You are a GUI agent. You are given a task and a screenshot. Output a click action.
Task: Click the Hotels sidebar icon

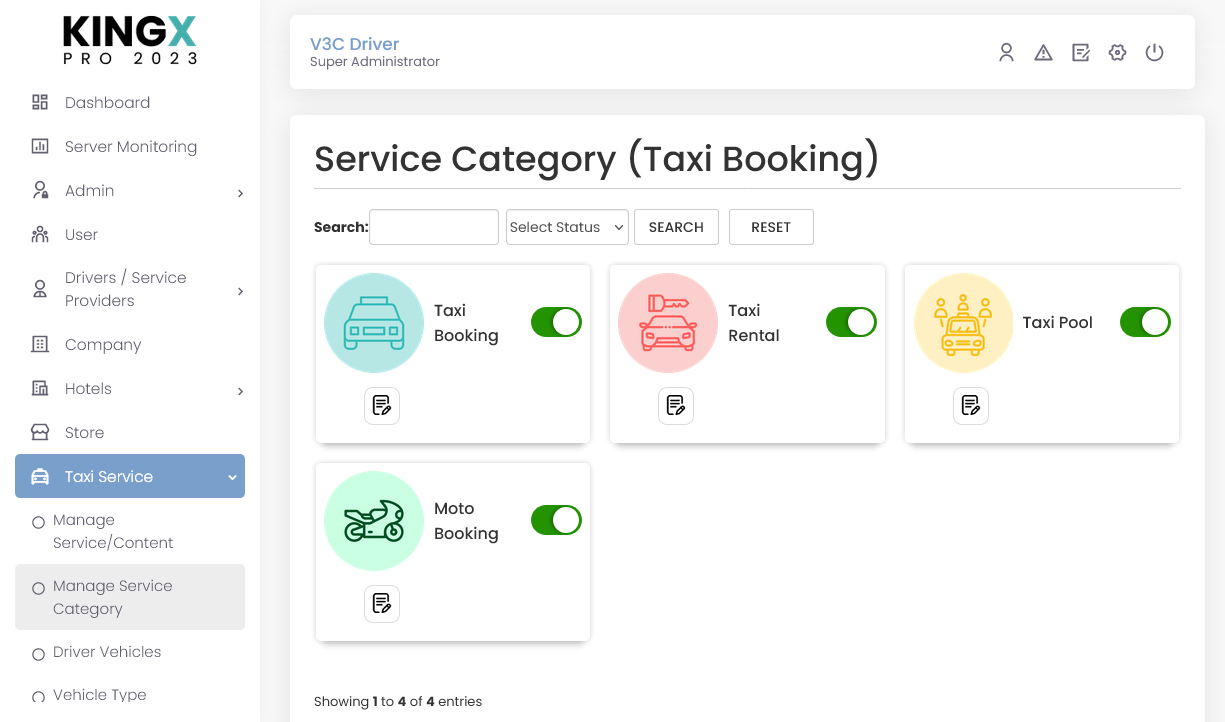point(40,388)
